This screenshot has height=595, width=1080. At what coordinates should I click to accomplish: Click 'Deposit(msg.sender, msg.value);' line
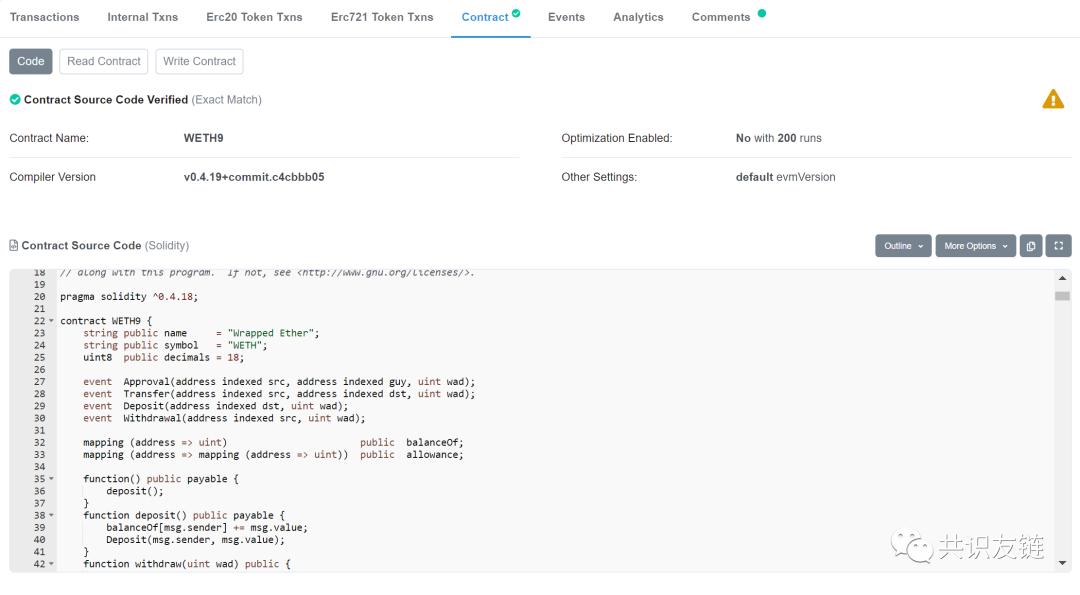(x=195, y=540)
